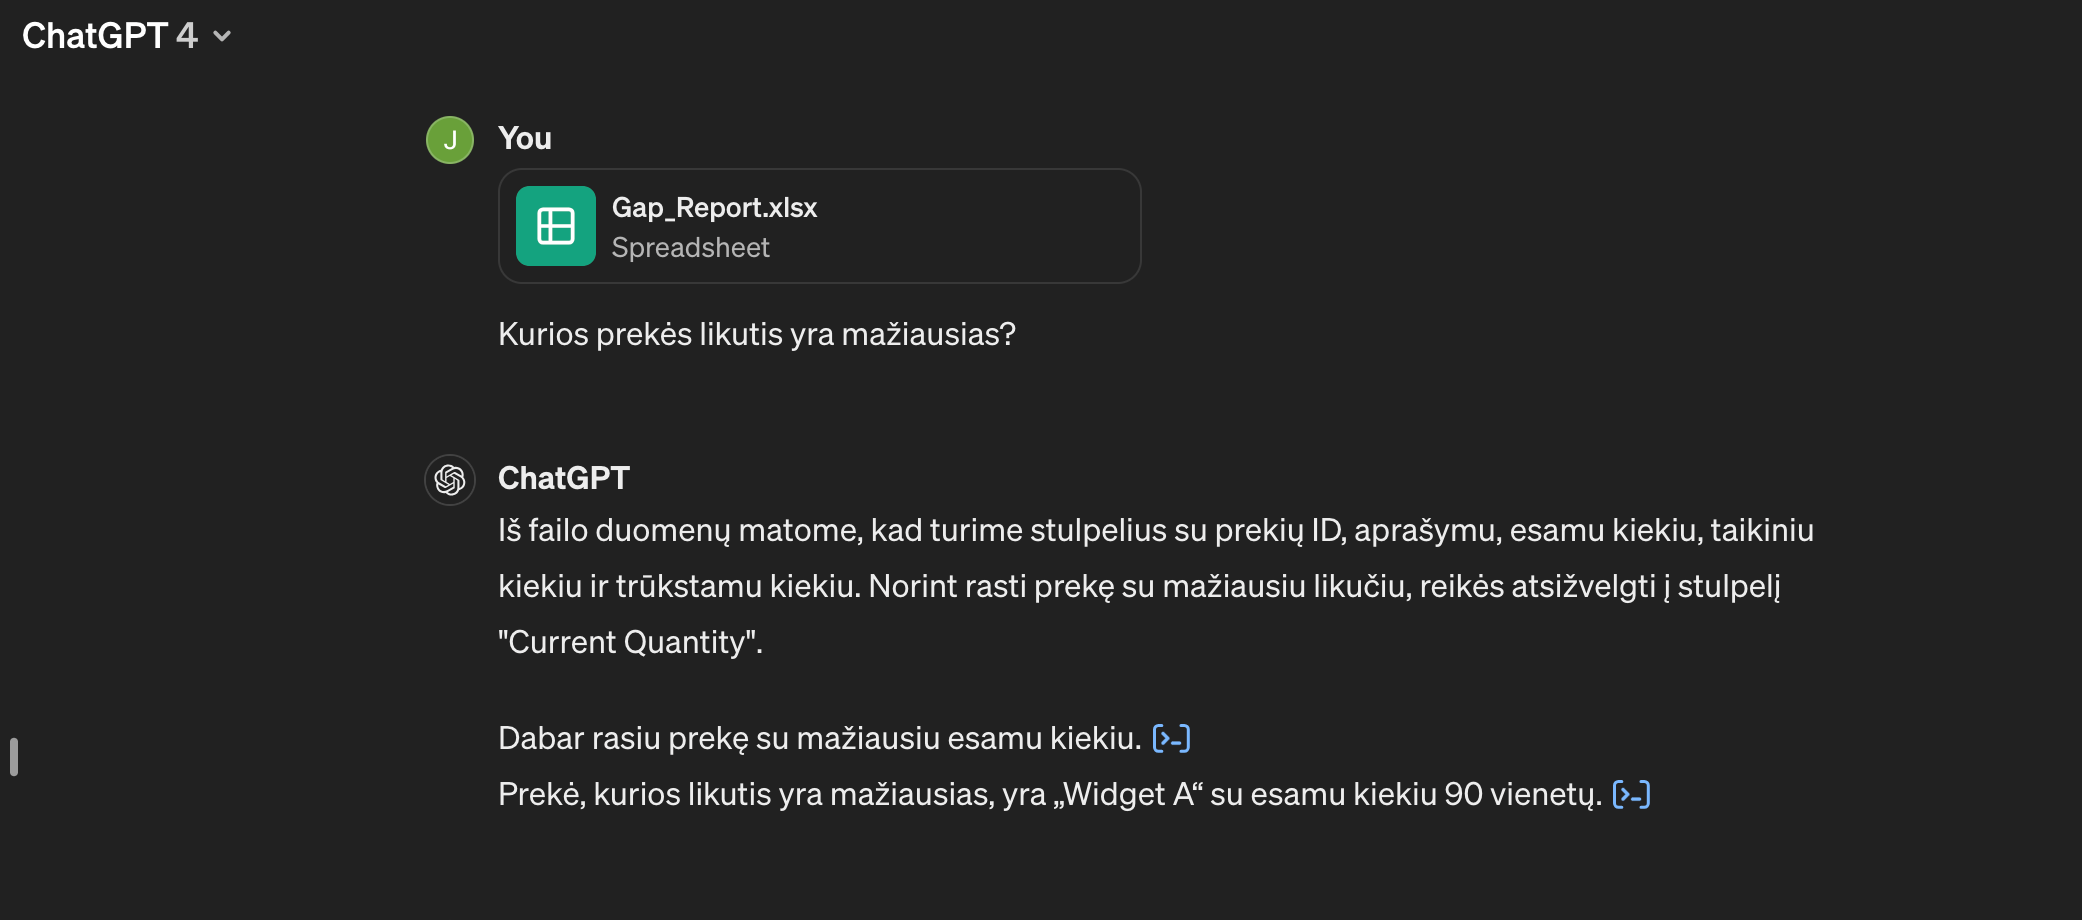Click the 'ChatGPT' responder name
The width and height of the screenshot is (2082, 920).
point(564,478)
